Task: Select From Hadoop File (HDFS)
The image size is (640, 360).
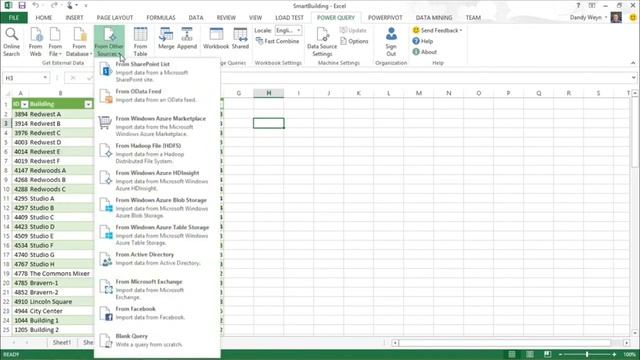Action: click(x=157, y=153)
